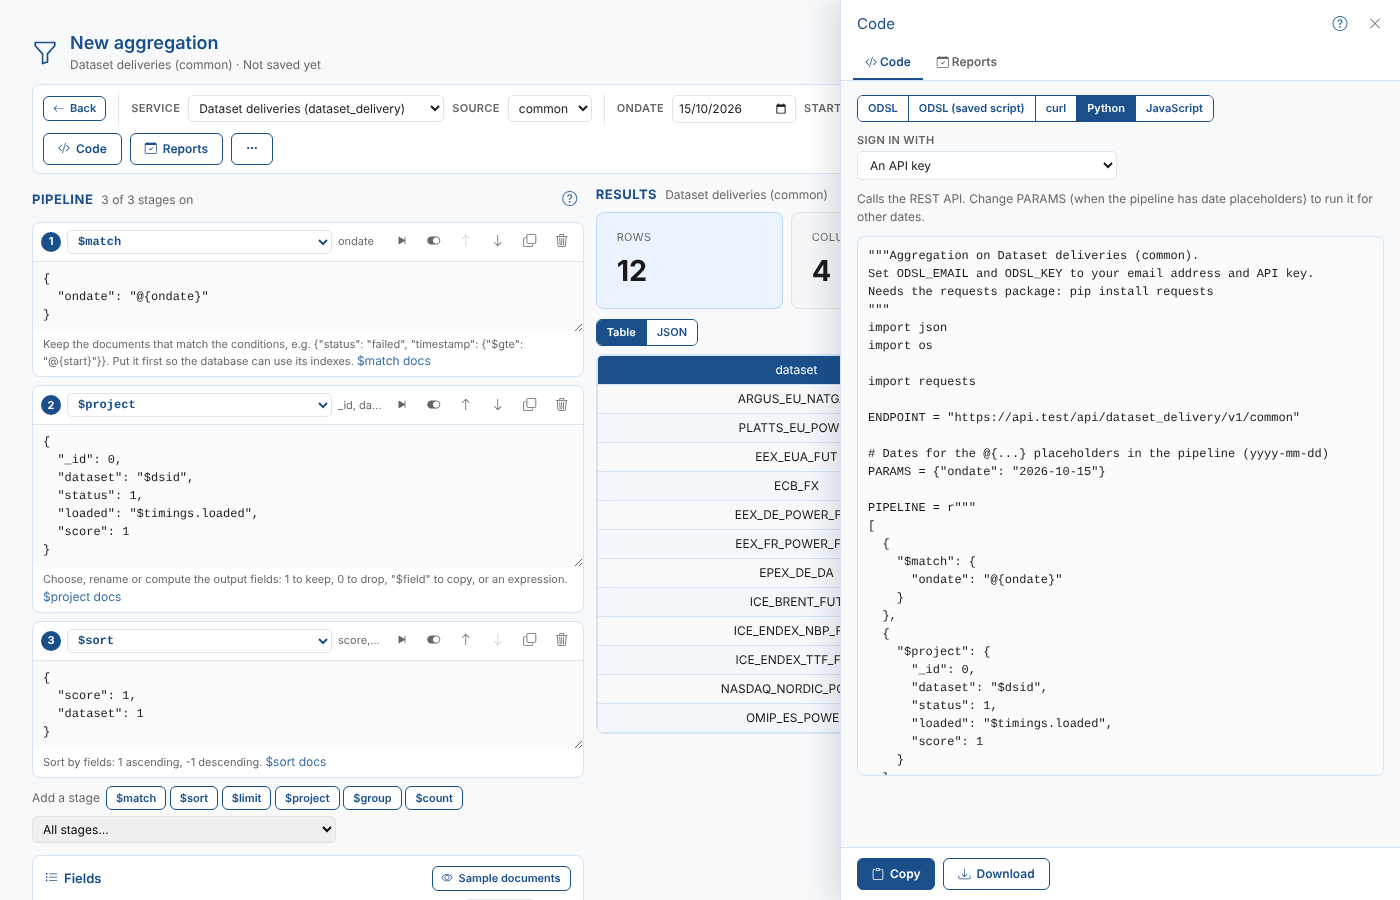Download the generated Python code
1400x900 pixels.
pos(996,874)
